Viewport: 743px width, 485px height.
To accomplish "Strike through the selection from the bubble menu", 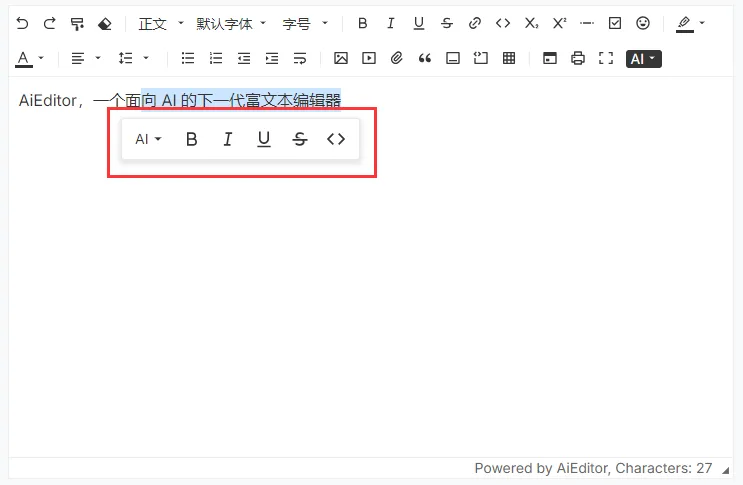I will point(300,139).
